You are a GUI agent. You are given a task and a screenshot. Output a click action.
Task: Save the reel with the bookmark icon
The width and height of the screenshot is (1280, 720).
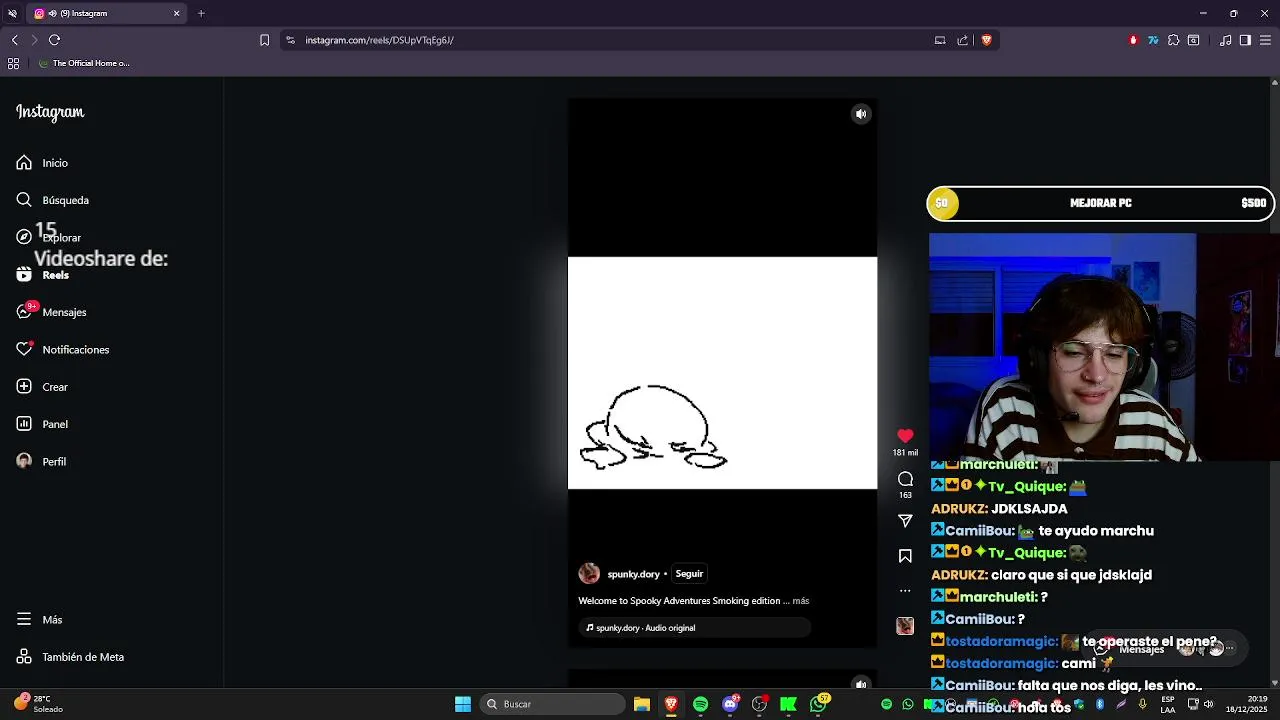point(905,556)
